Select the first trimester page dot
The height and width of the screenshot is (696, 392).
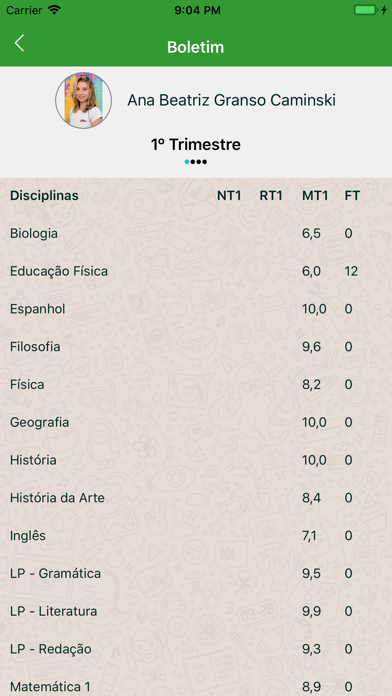tap(187, 162)
